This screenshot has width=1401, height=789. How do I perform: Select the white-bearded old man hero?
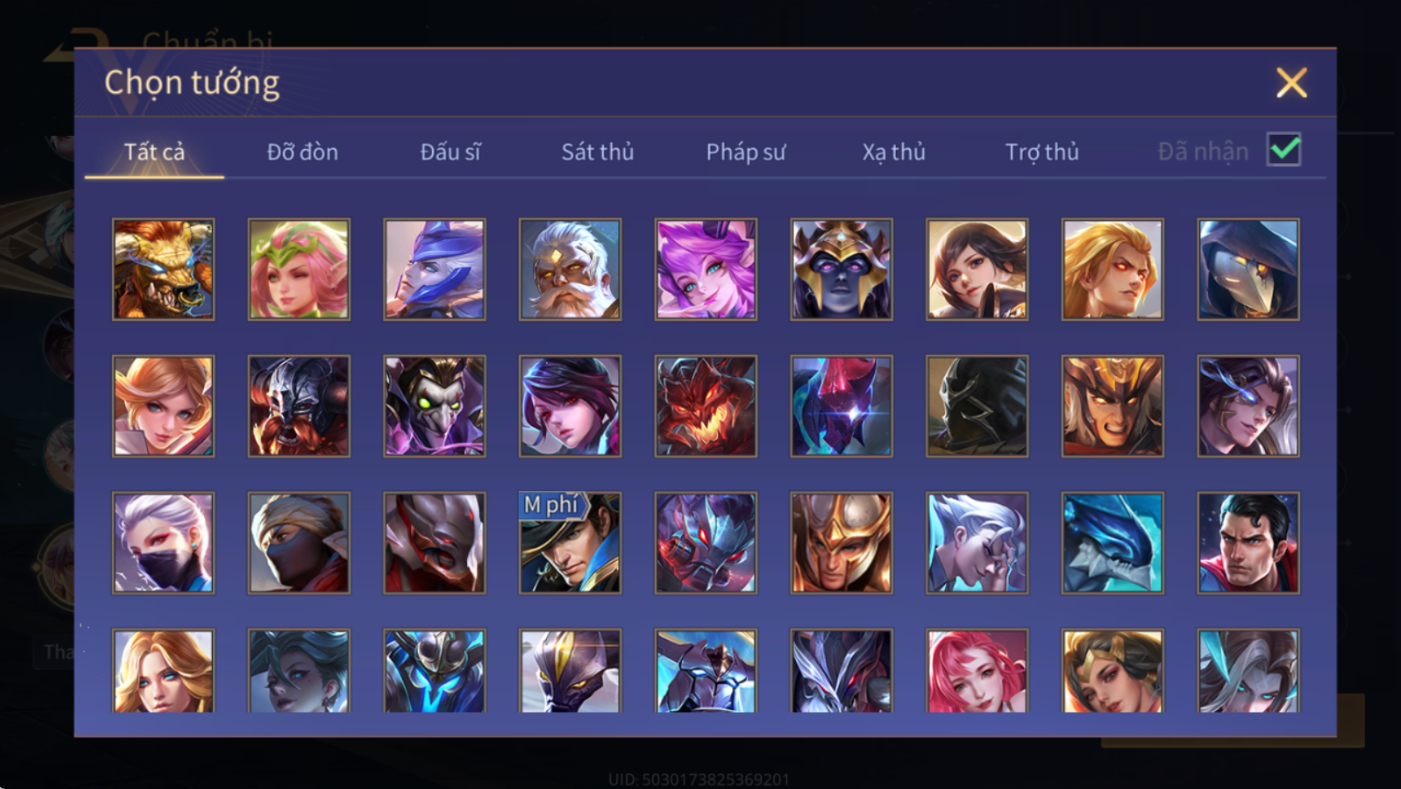coord(570,270)
